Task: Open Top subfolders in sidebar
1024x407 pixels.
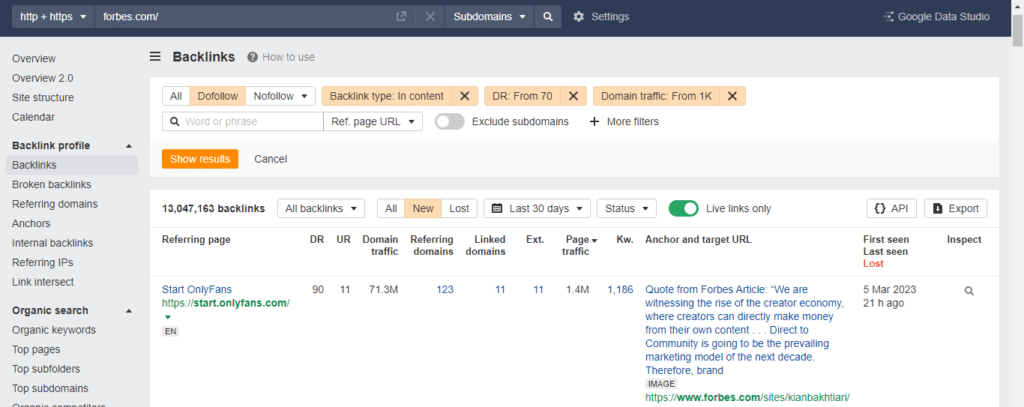Action: click(46, 368)
